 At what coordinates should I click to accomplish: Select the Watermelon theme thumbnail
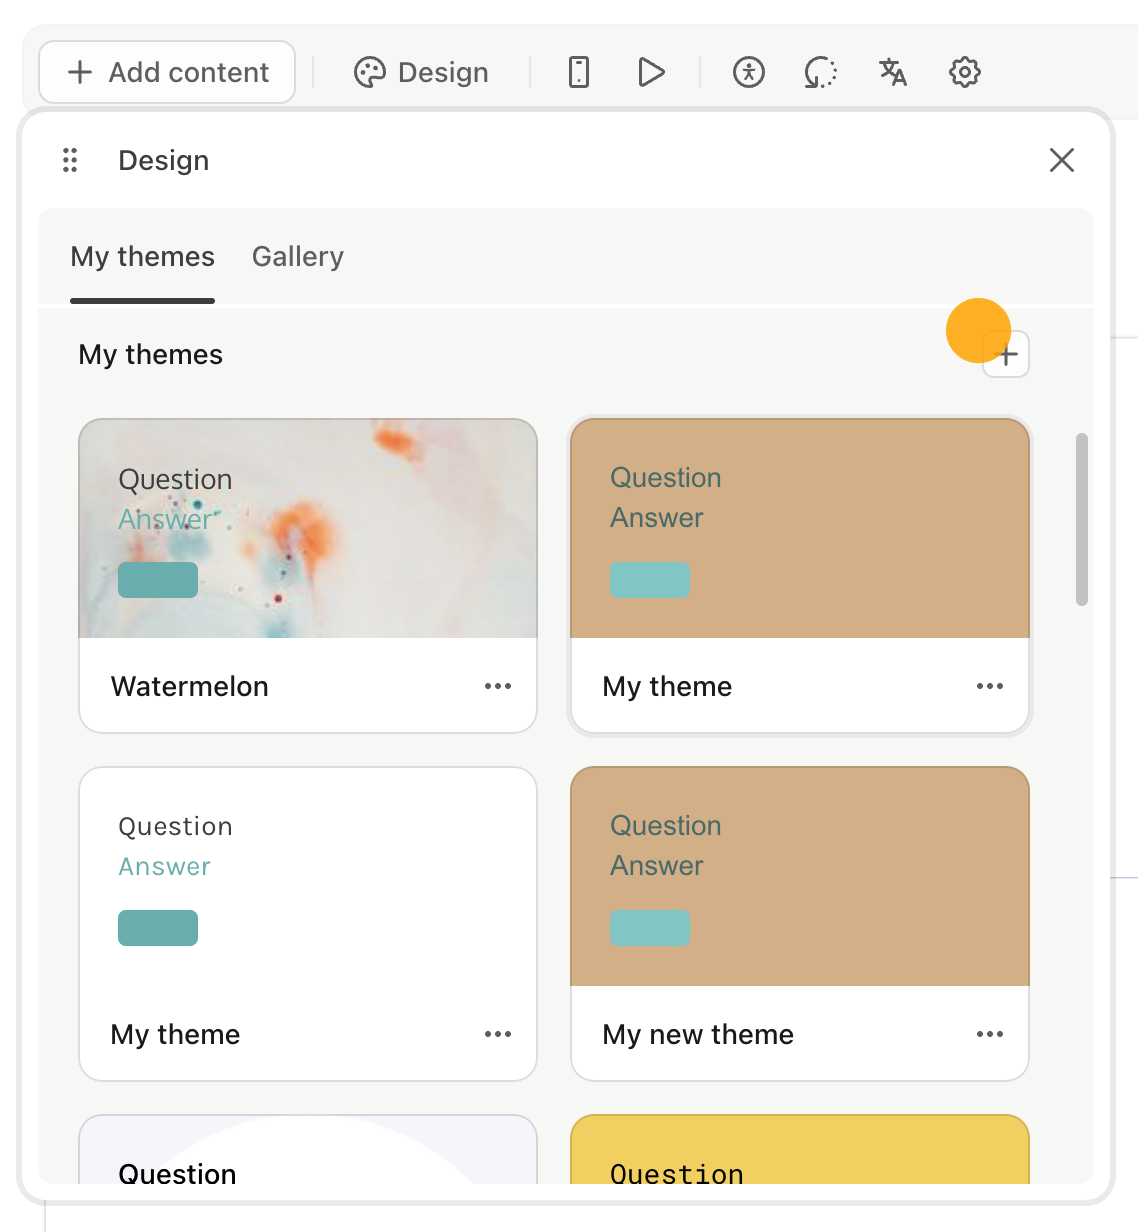(308, 528)
